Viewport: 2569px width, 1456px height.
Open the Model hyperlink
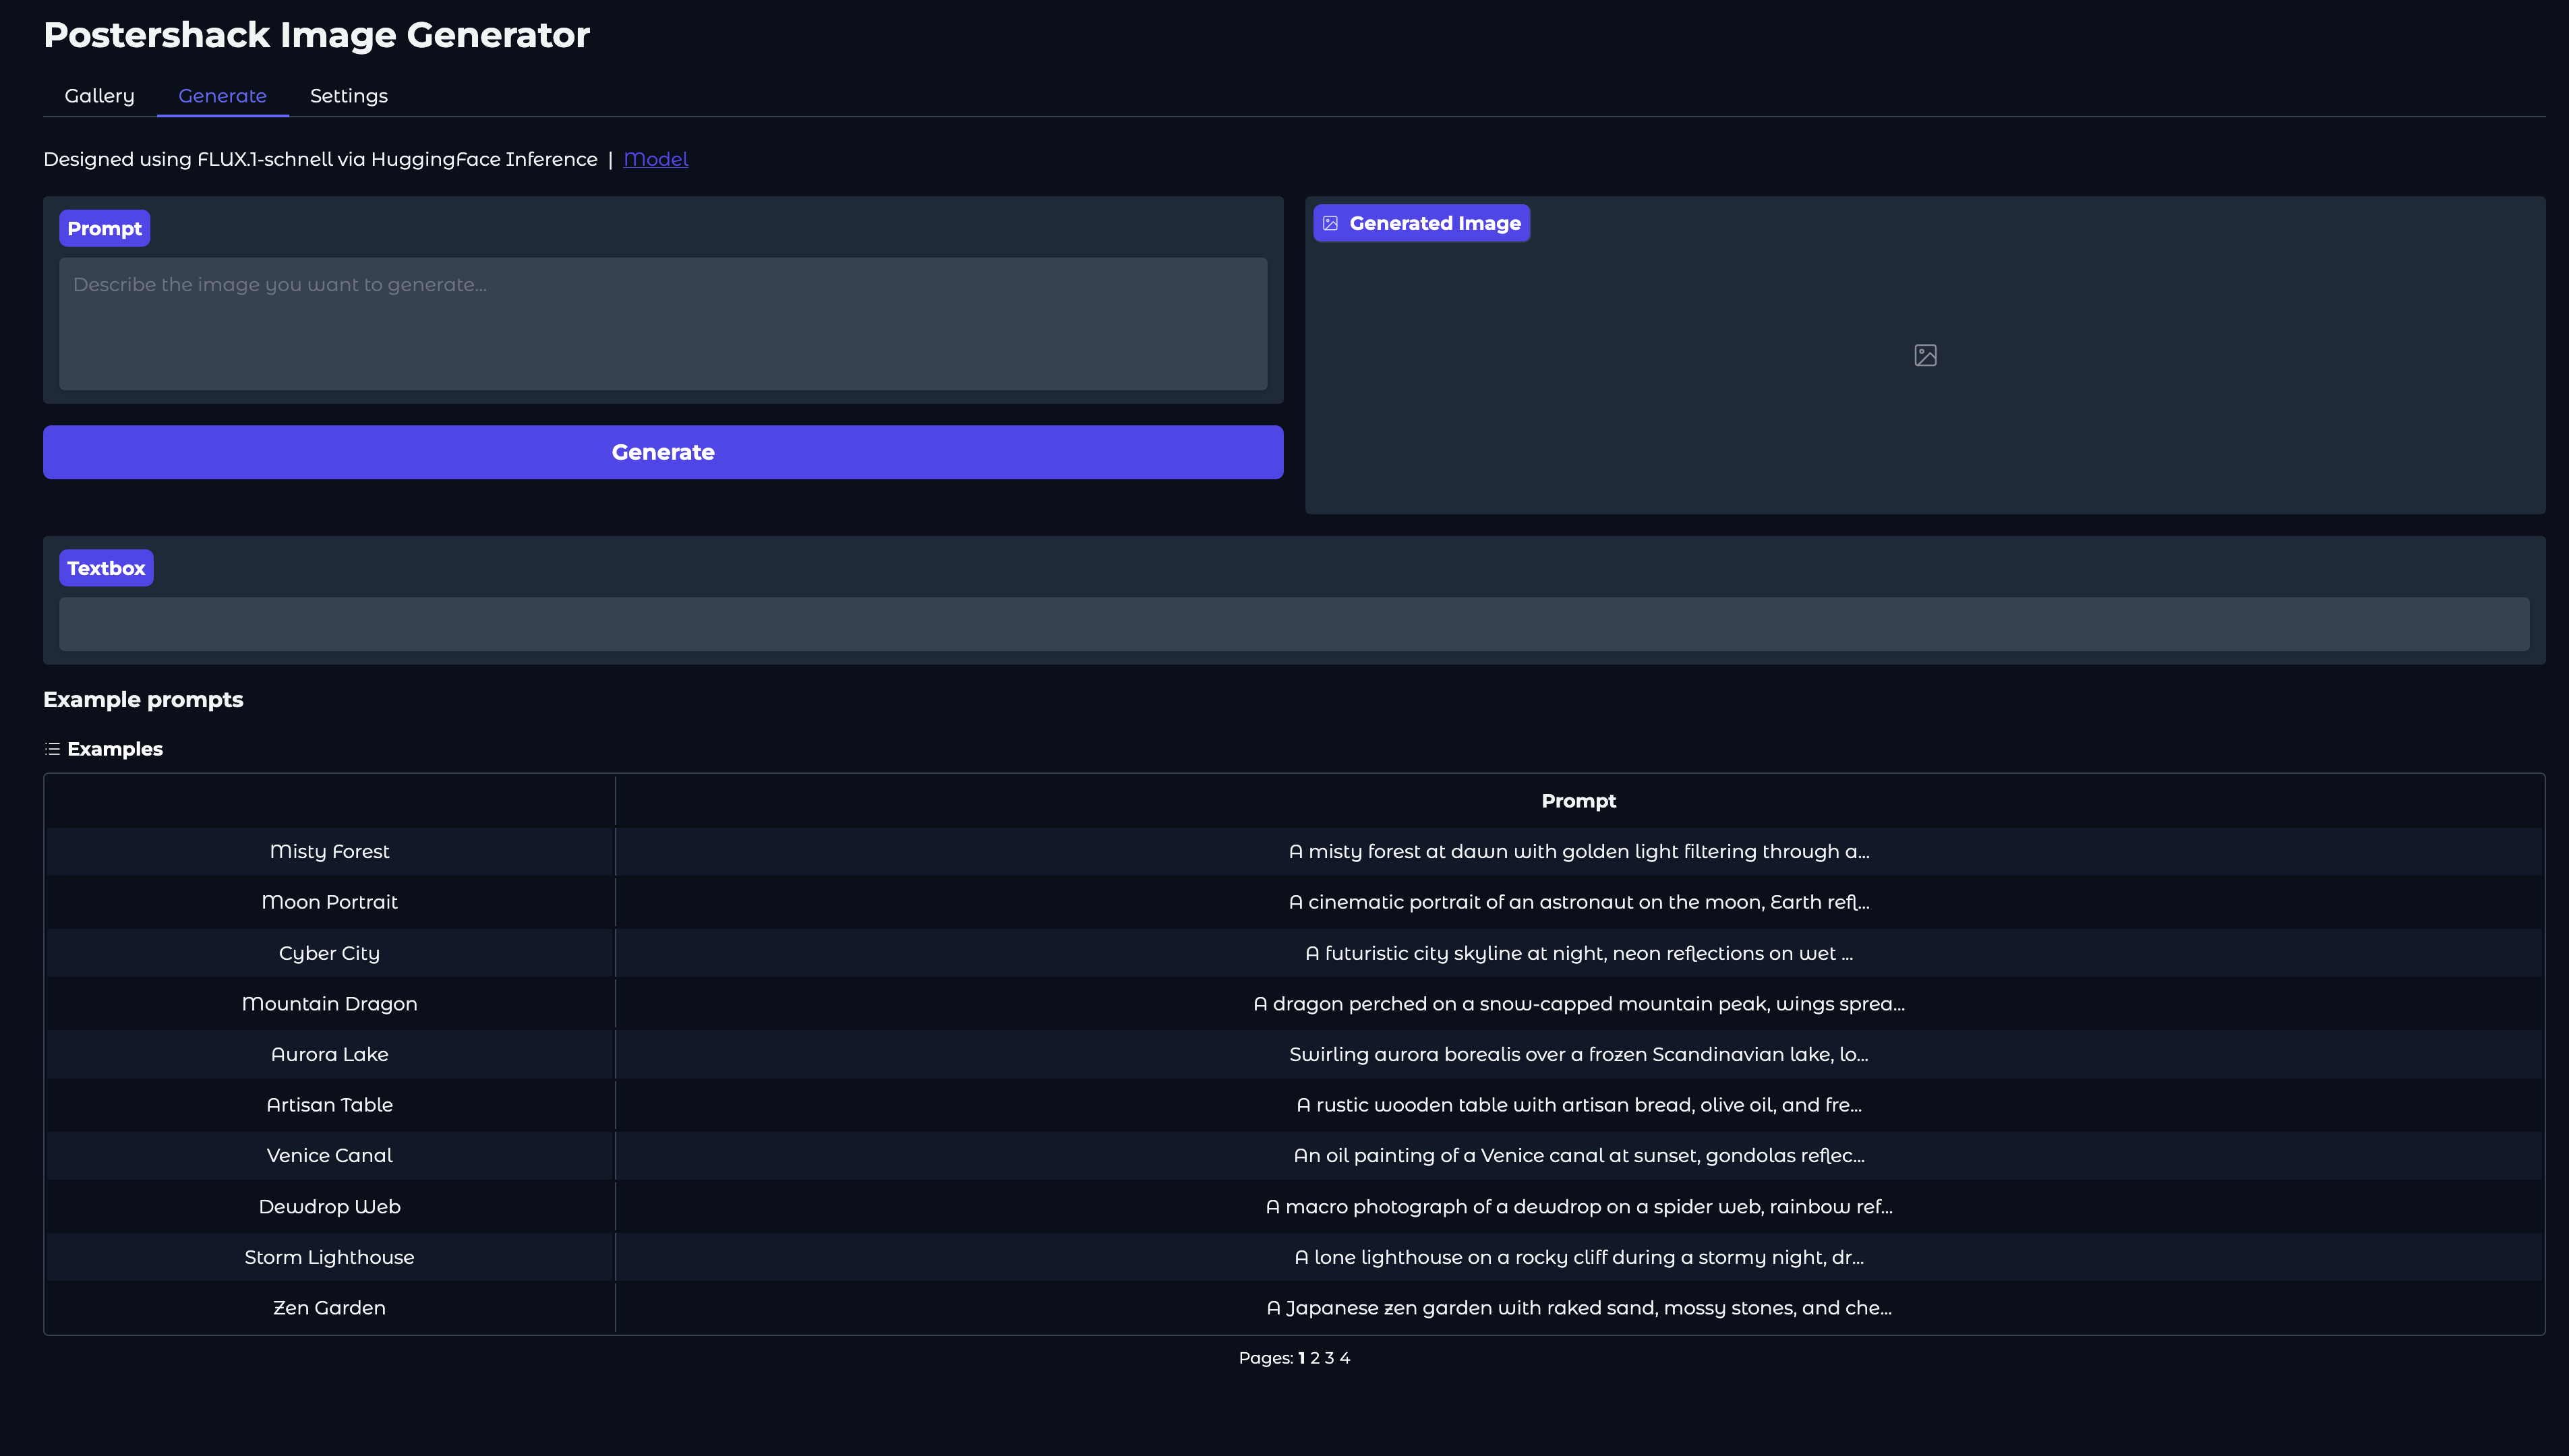(655, 159)
